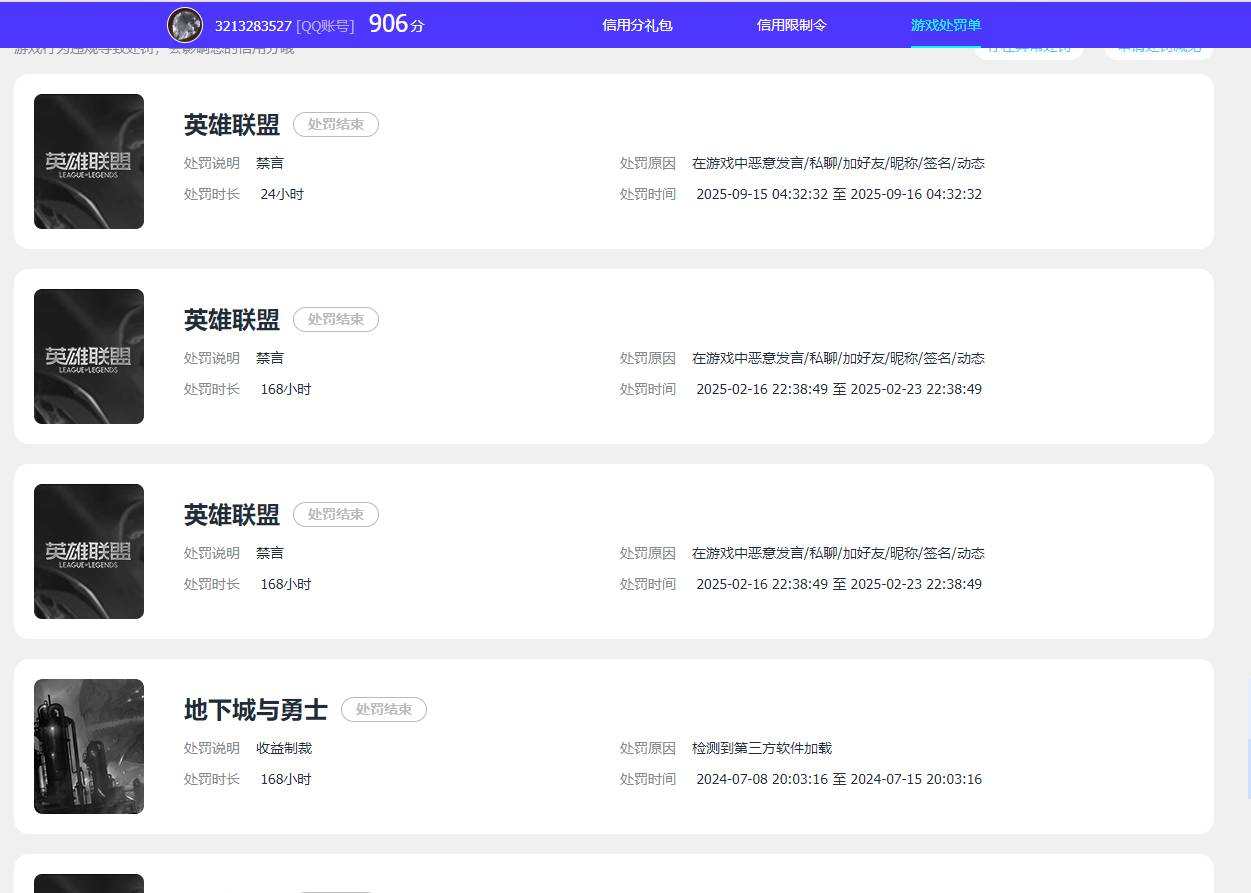Click the 地下城与勇士 card title
This screenshot has width=1251, height=893.
(x=256, y=710)
